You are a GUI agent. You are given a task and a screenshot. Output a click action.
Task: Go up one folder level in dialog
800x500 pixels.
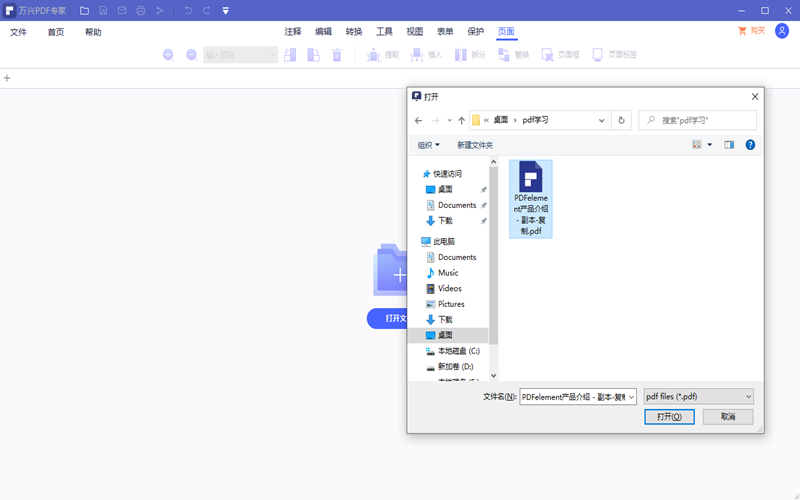(x=461, y=120)
